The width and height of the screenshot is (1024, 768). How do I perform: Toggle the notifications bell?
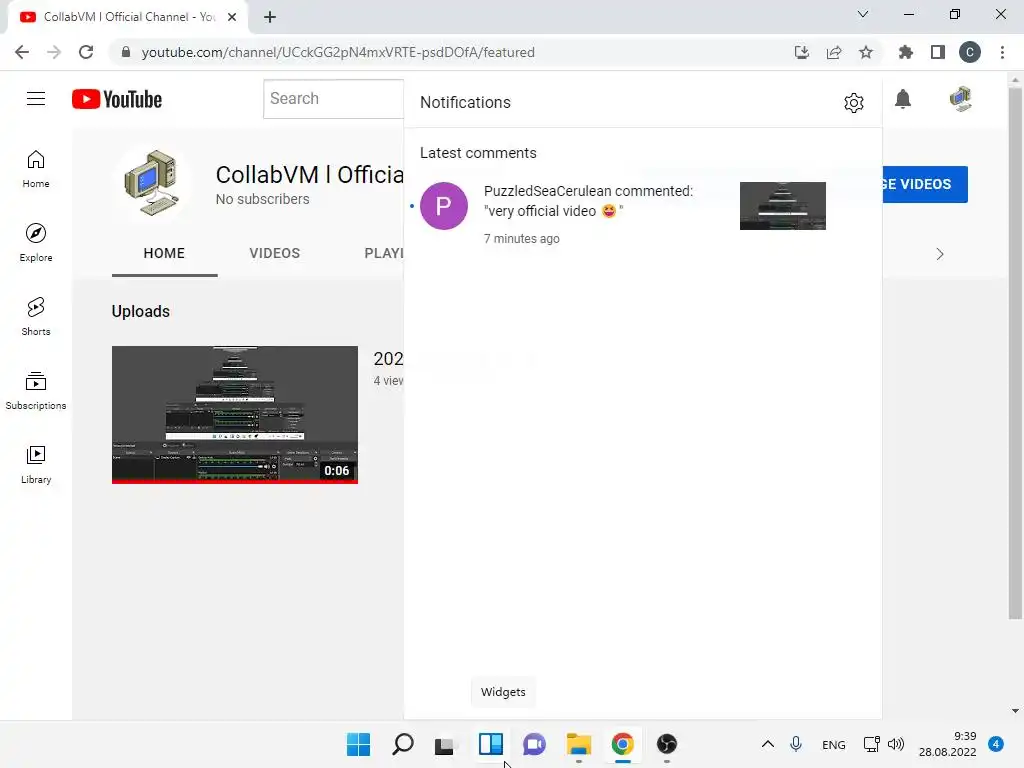pos(903,99)
